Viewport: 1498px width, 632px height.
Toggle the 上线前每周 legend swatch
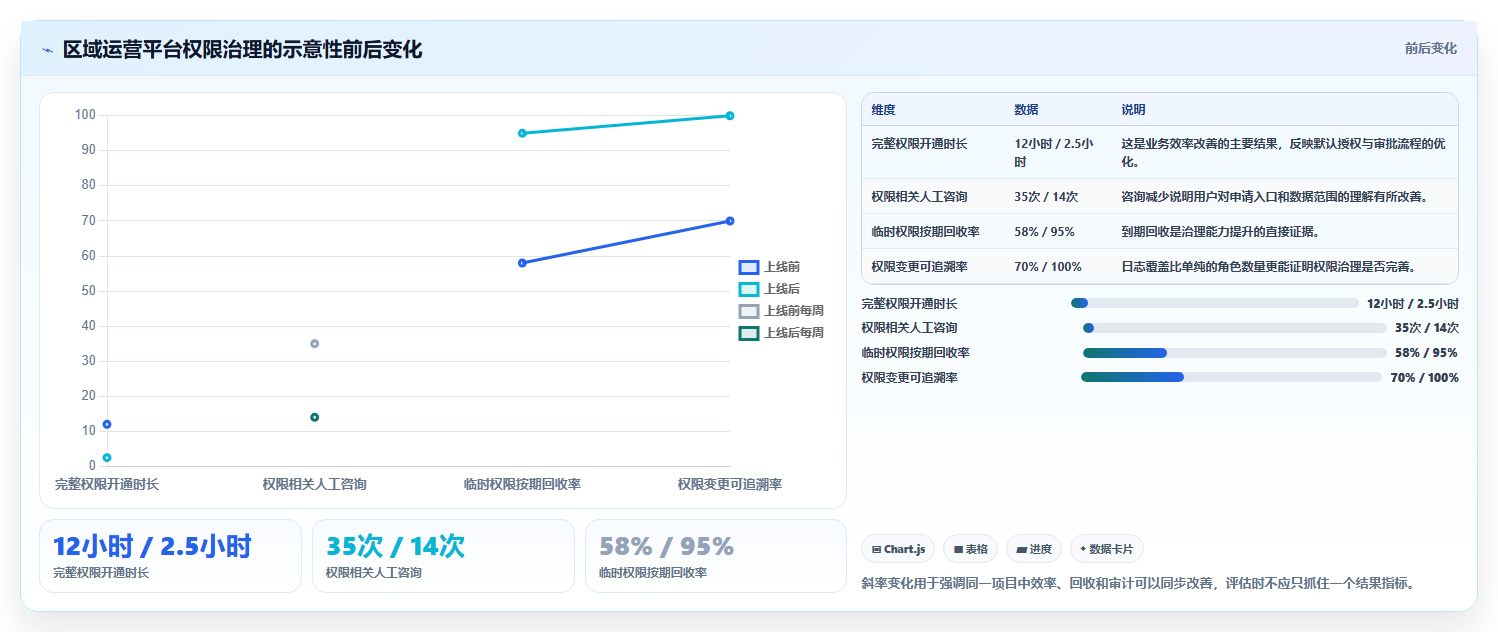point(749,311)
